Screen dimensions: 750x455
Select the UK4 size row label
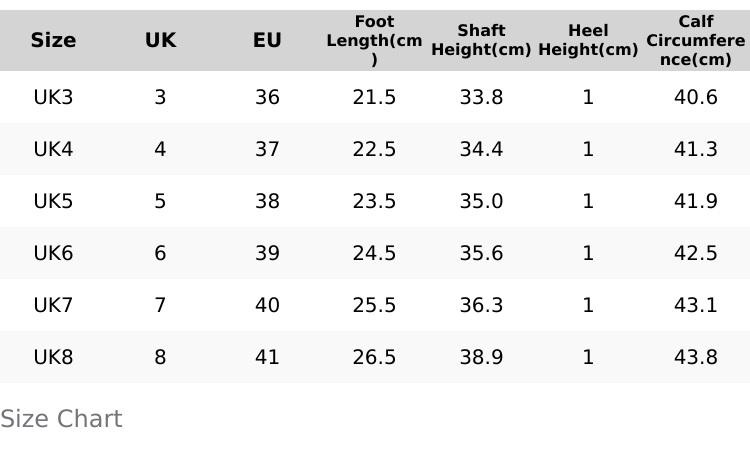click(x=53, y=149)
